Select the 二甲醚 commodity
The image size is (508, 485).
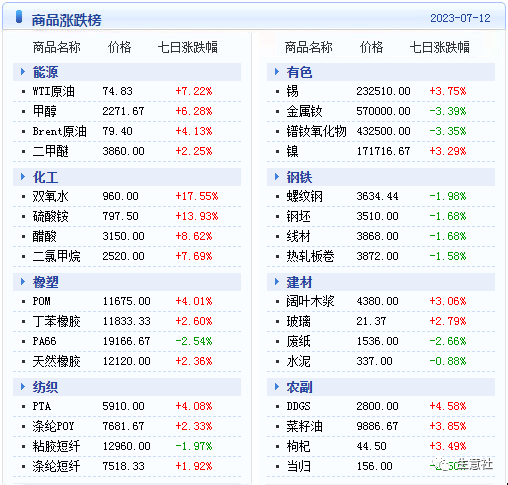50,151
